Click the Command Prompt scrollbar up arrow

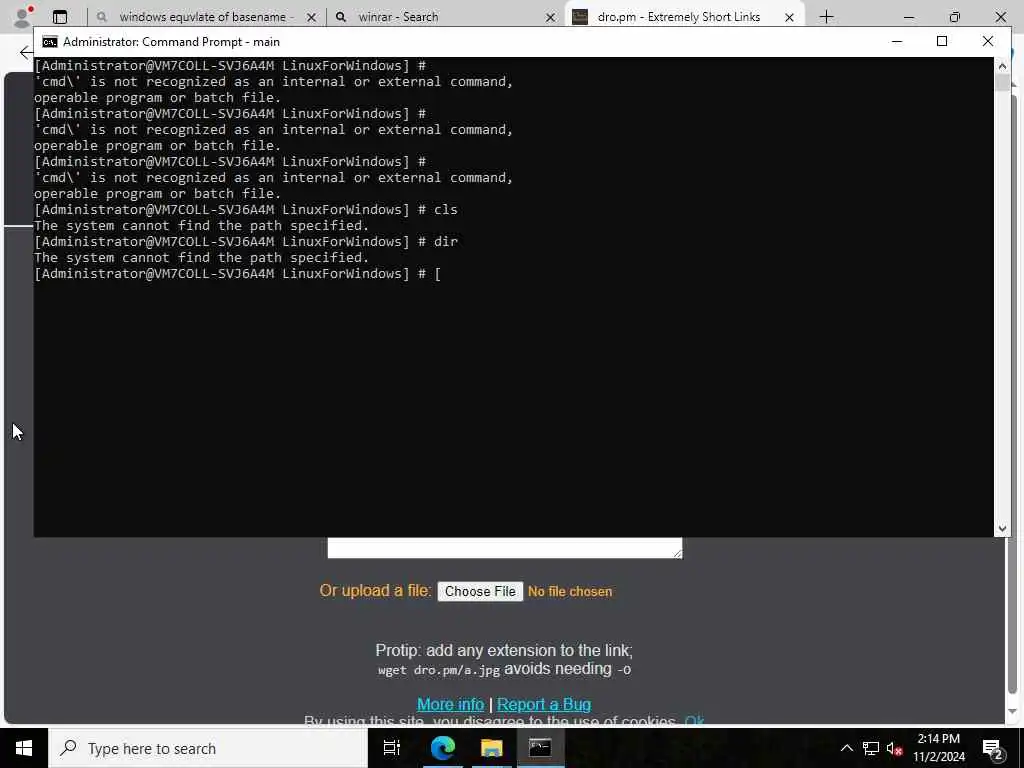1002,65
